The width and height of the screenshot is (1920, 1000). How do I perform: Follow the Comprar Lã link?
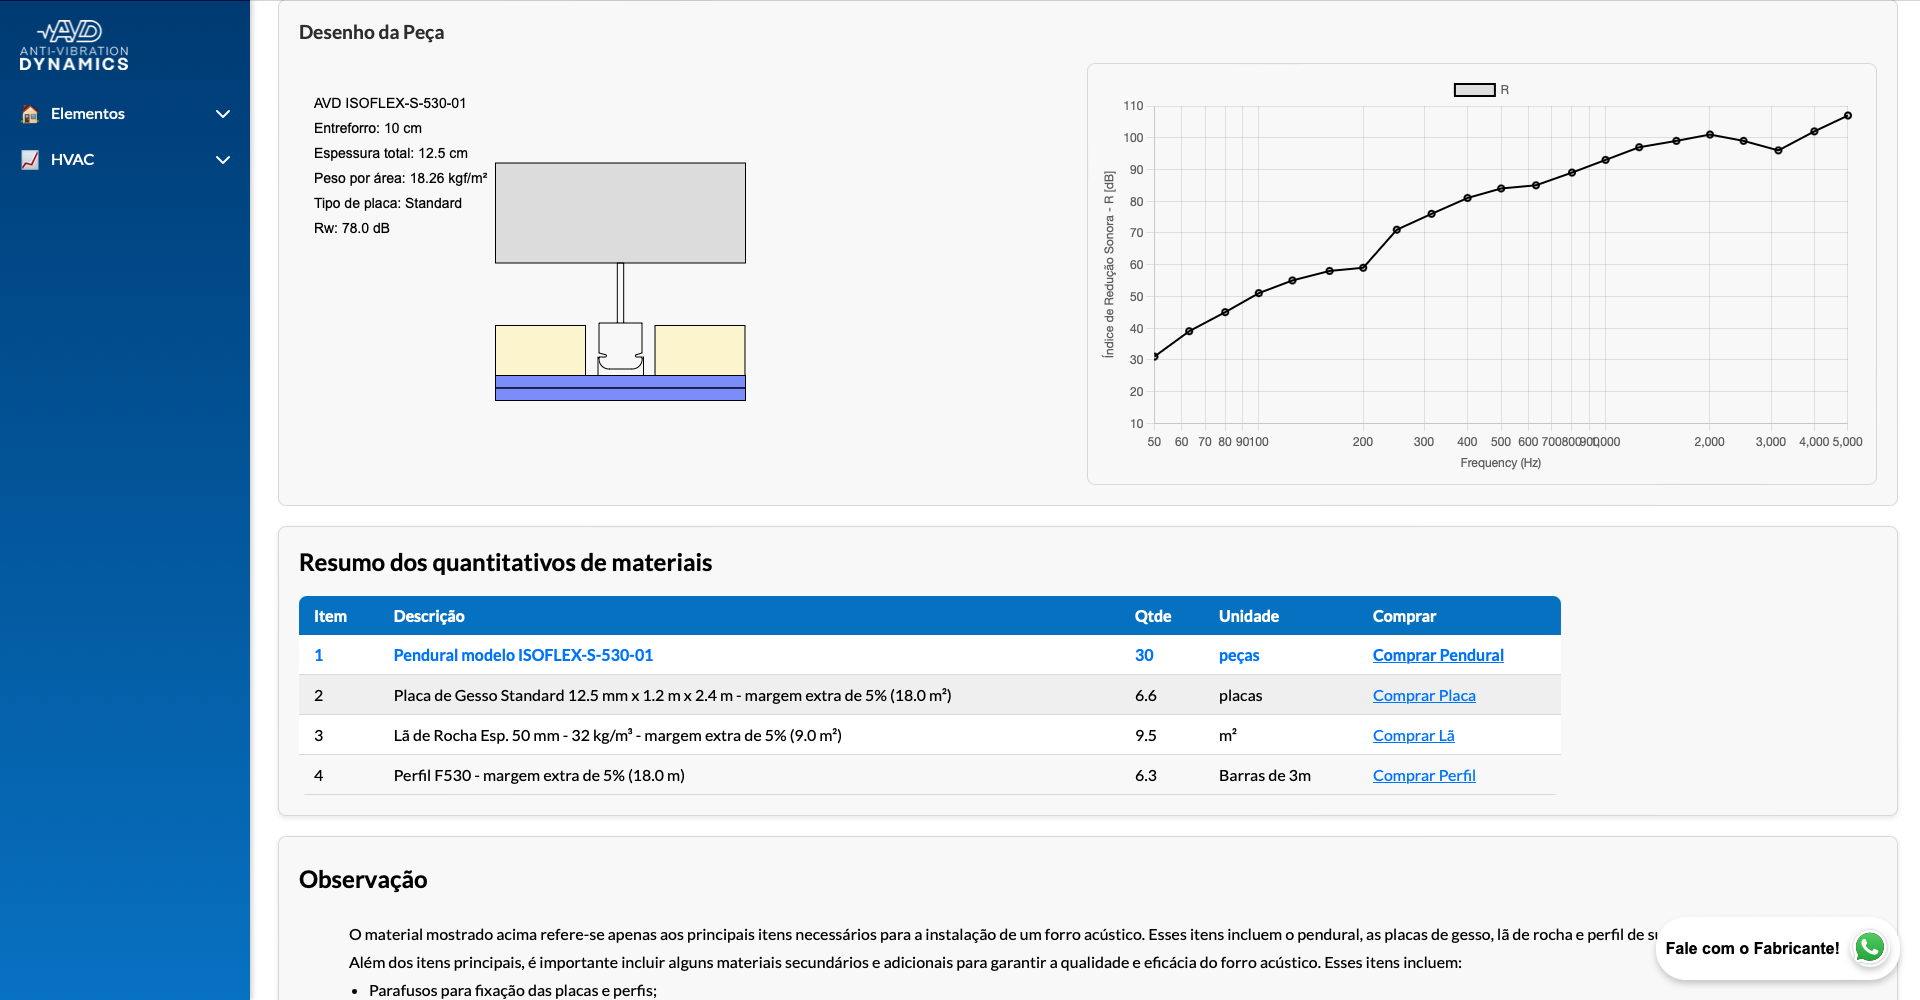point(1413,735)
